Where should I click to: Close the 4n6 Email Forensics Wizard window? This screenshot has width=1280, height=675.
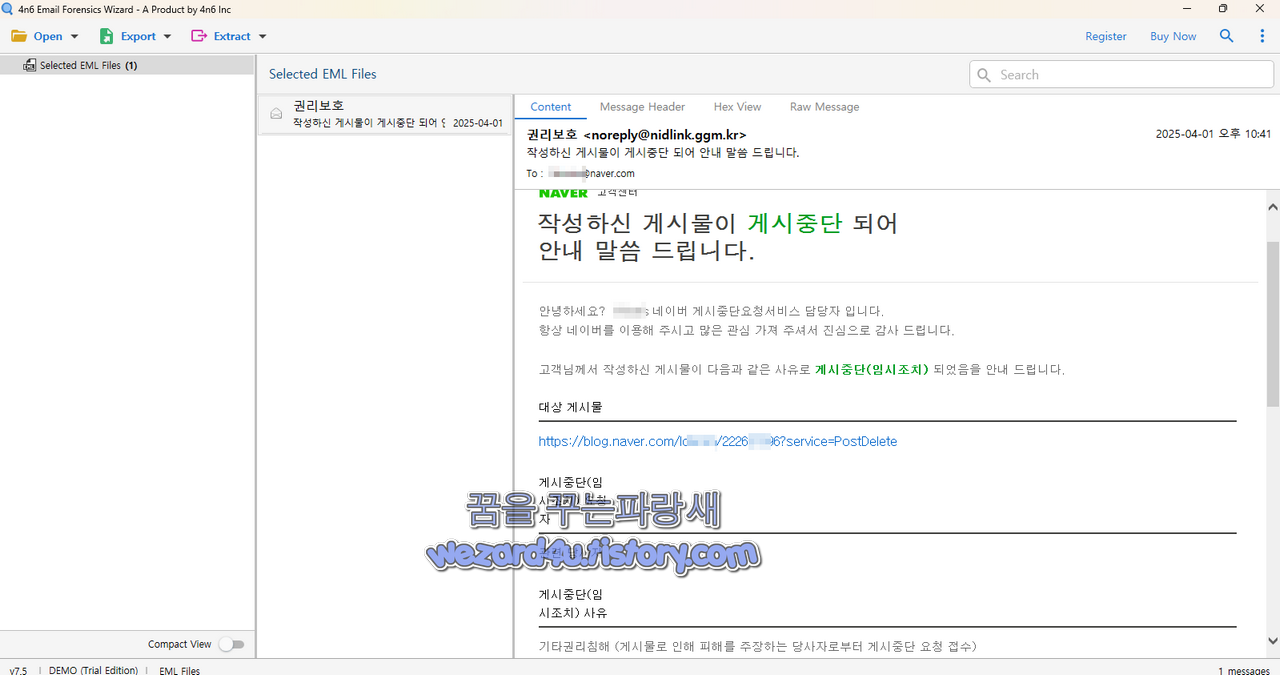click(1260, 9)
